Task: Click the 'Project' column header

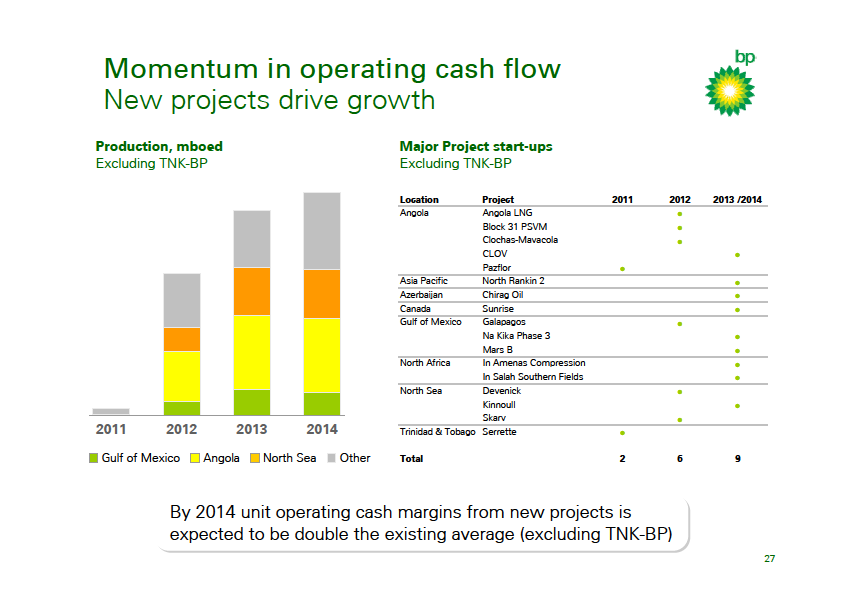Action: coord(498,199)
